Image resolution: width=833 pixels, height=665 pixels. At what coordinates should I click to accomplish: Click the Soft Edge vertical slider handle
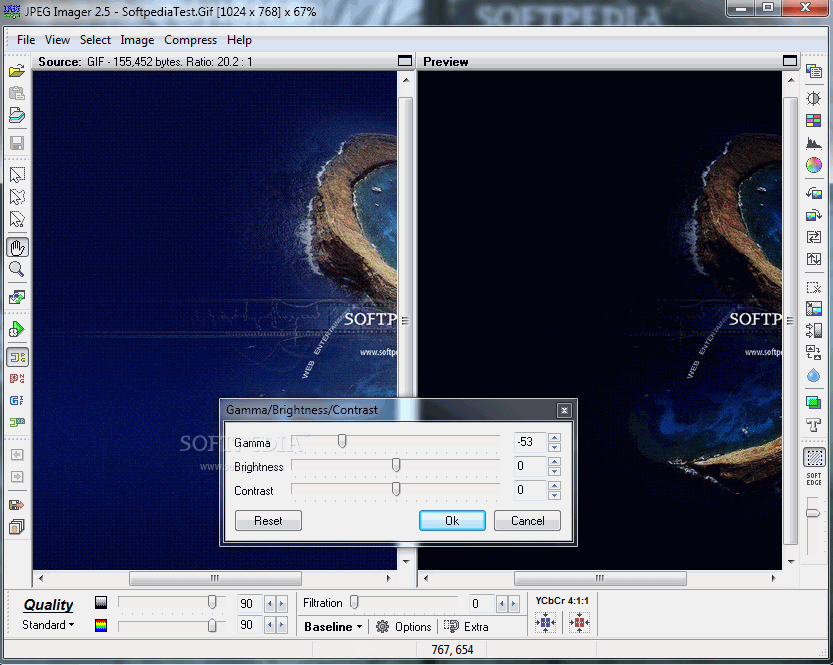click(813, 513)
